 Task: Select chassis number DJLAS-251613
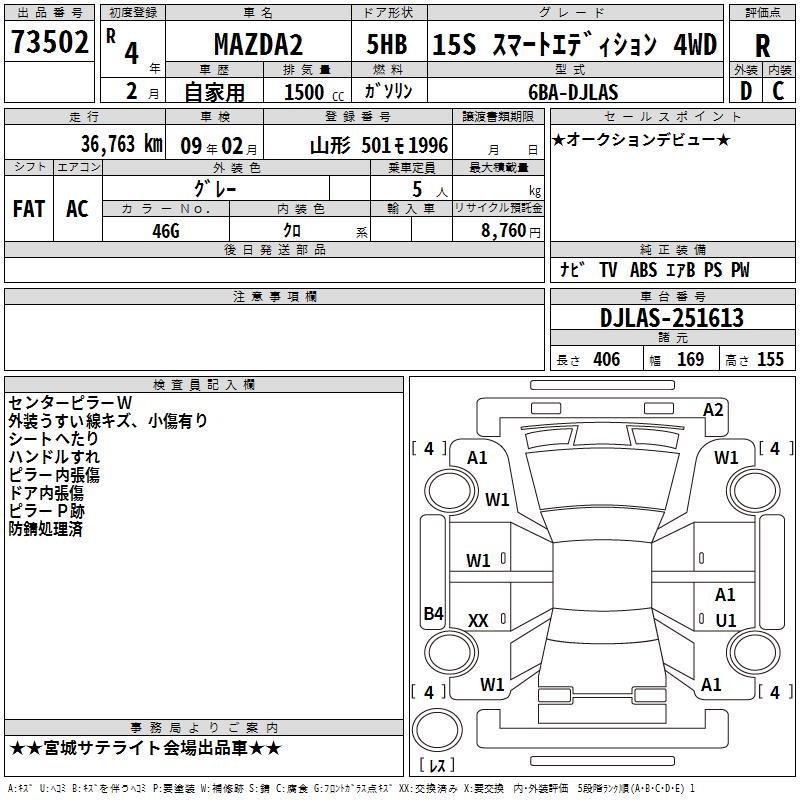[x=671, y=318]
